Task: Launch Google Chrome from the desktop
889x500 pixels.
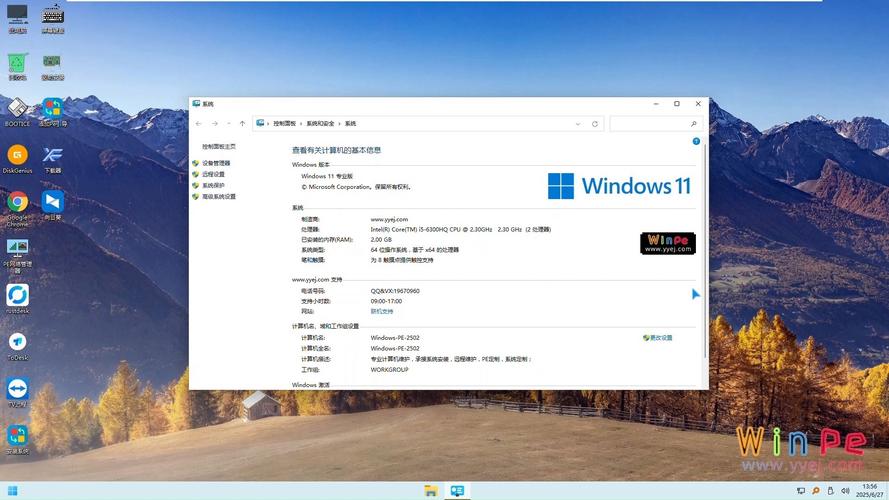Action: (x=18, y=208)
